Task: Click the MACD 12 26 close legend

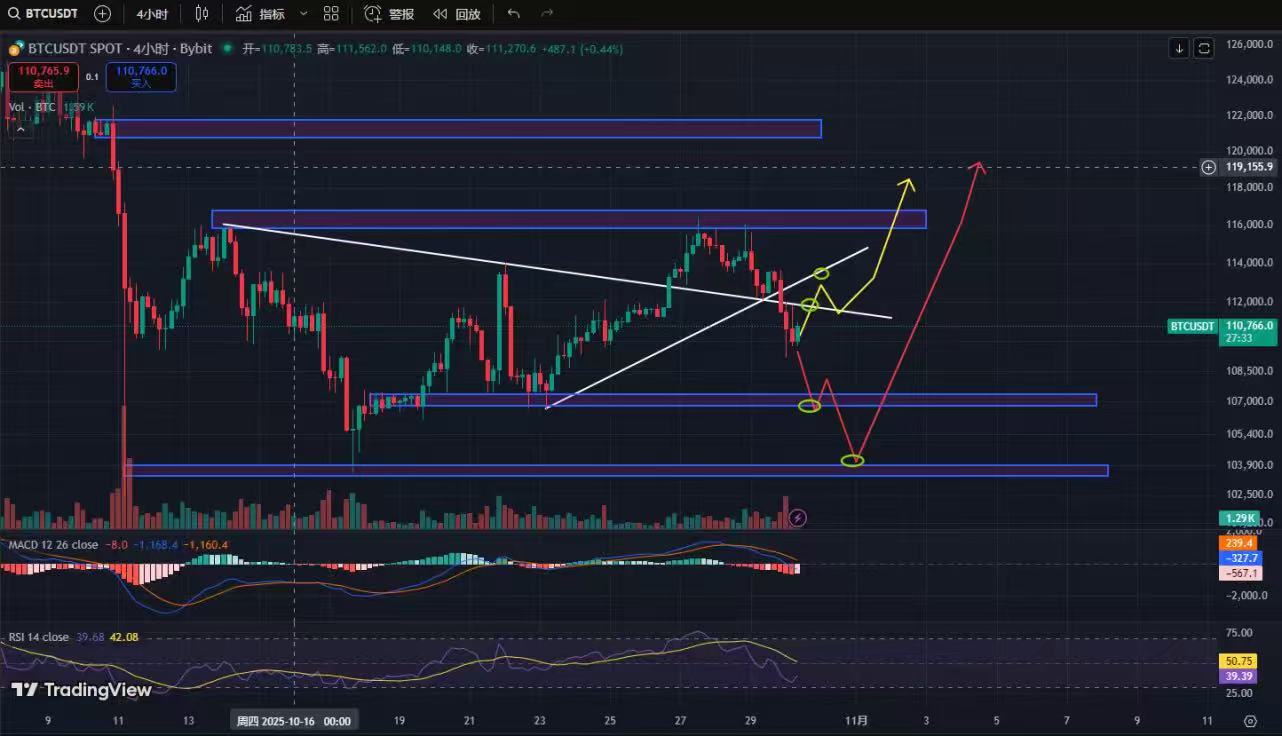Action: tap(53, 545)
